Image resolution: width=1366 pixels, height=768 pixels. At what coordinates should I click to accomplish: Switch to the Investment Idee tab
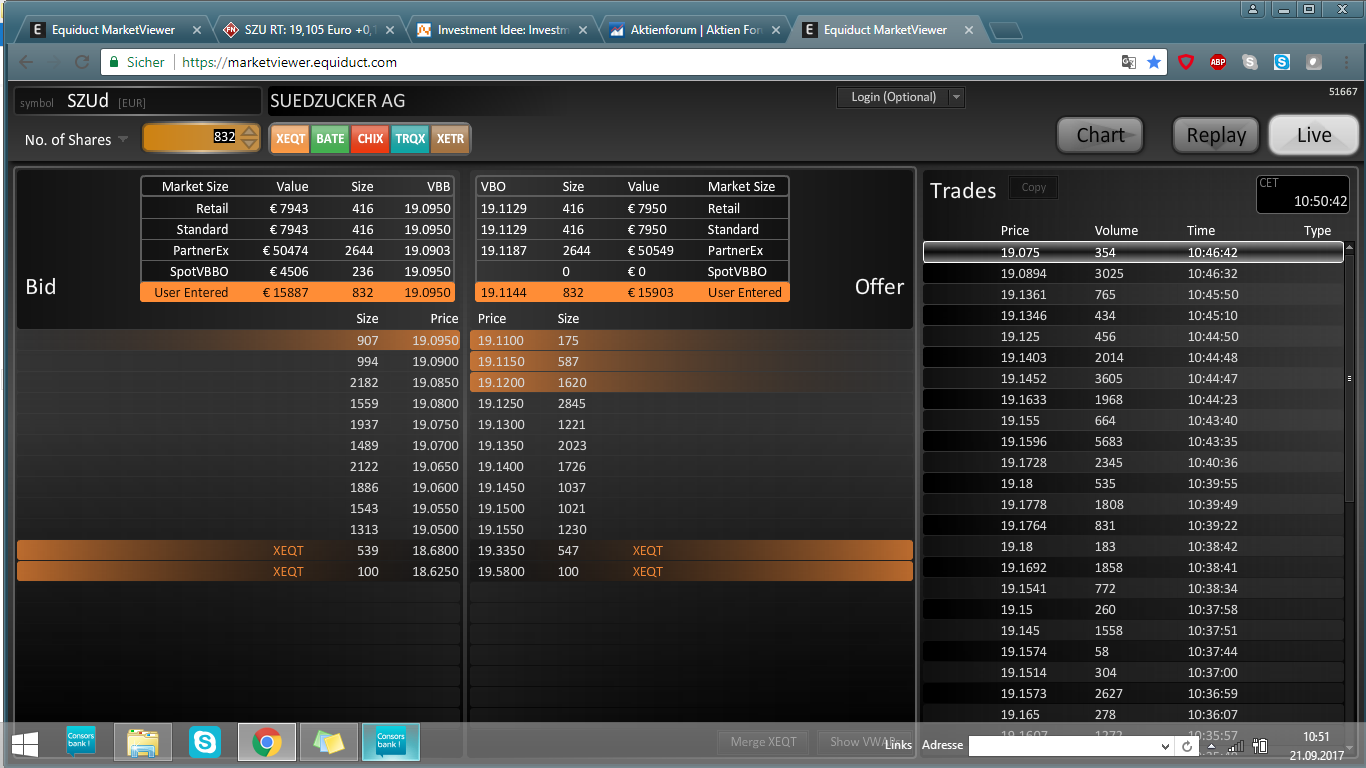pyautogui.click(x=500, y=30)
